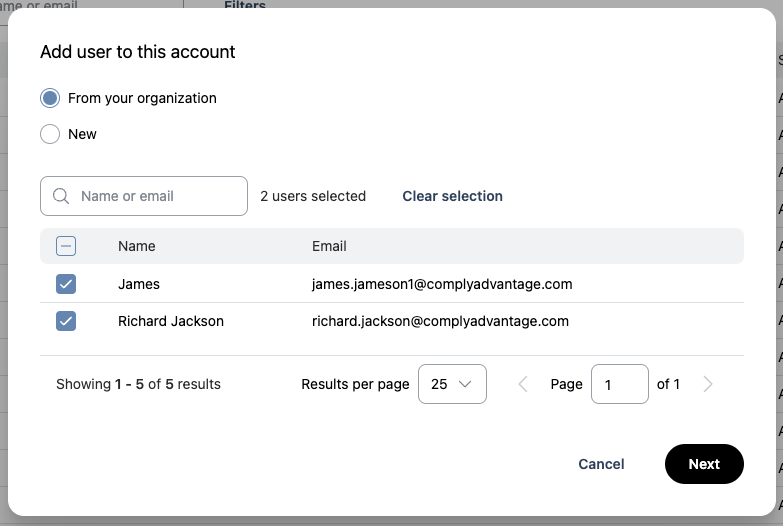Click the Richard Jackson name cell
Image resolution: width=783 pixels, height=526 pixels.
coord(171,321)
